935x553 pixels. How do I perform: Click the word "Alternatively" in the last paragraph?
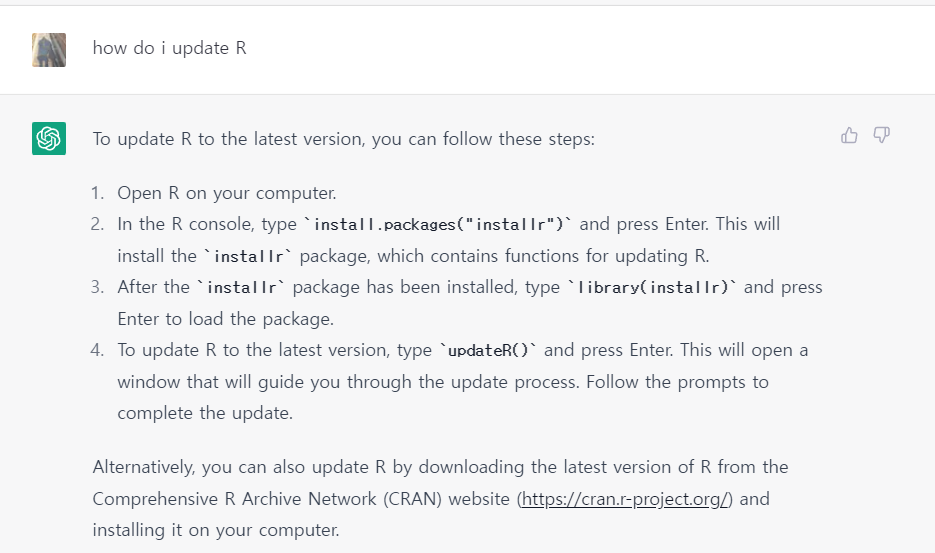(143, 467)
